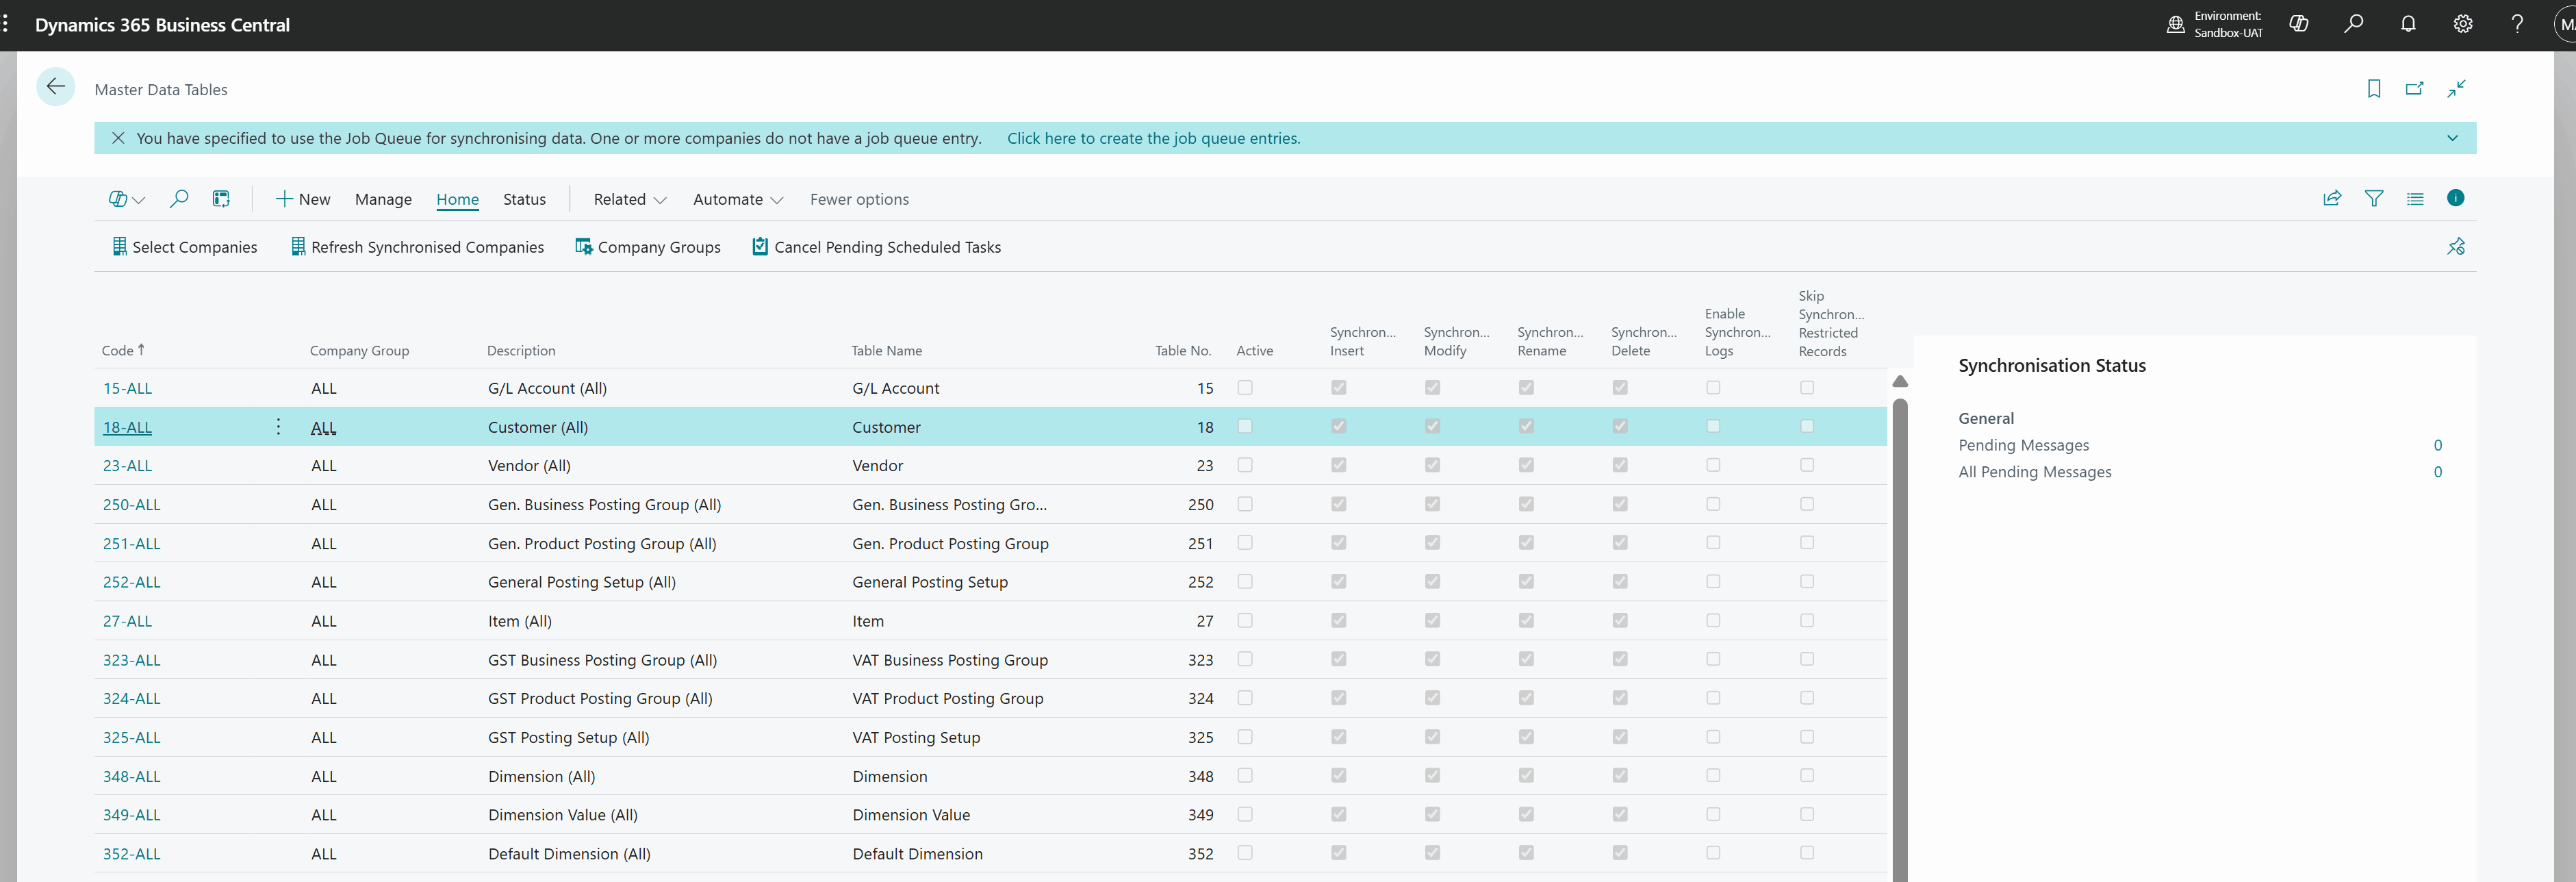Click scrollbar up arrow of the list
Screen dimensions: 2576x882
click(1900, 382)
